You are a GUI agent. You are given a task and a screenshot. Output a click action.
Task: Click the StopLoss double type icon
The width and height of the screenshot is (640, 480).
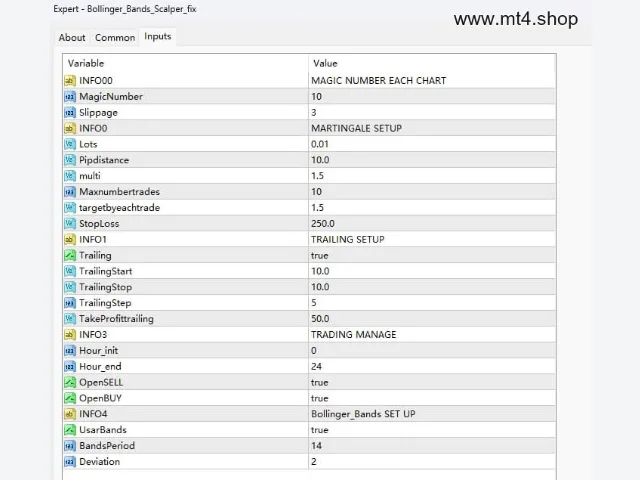coord(70,224)
